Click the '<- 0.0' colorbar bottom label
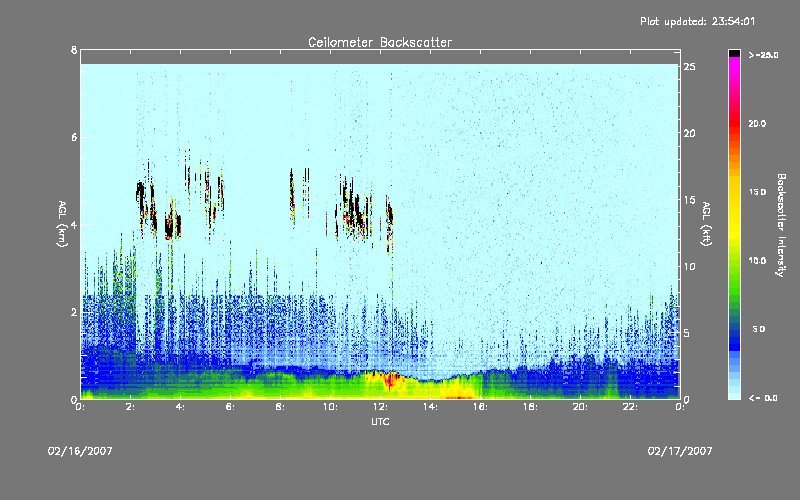Image resolution: width=800 pixels, height=500 pixels. click(x=763, y=398)
